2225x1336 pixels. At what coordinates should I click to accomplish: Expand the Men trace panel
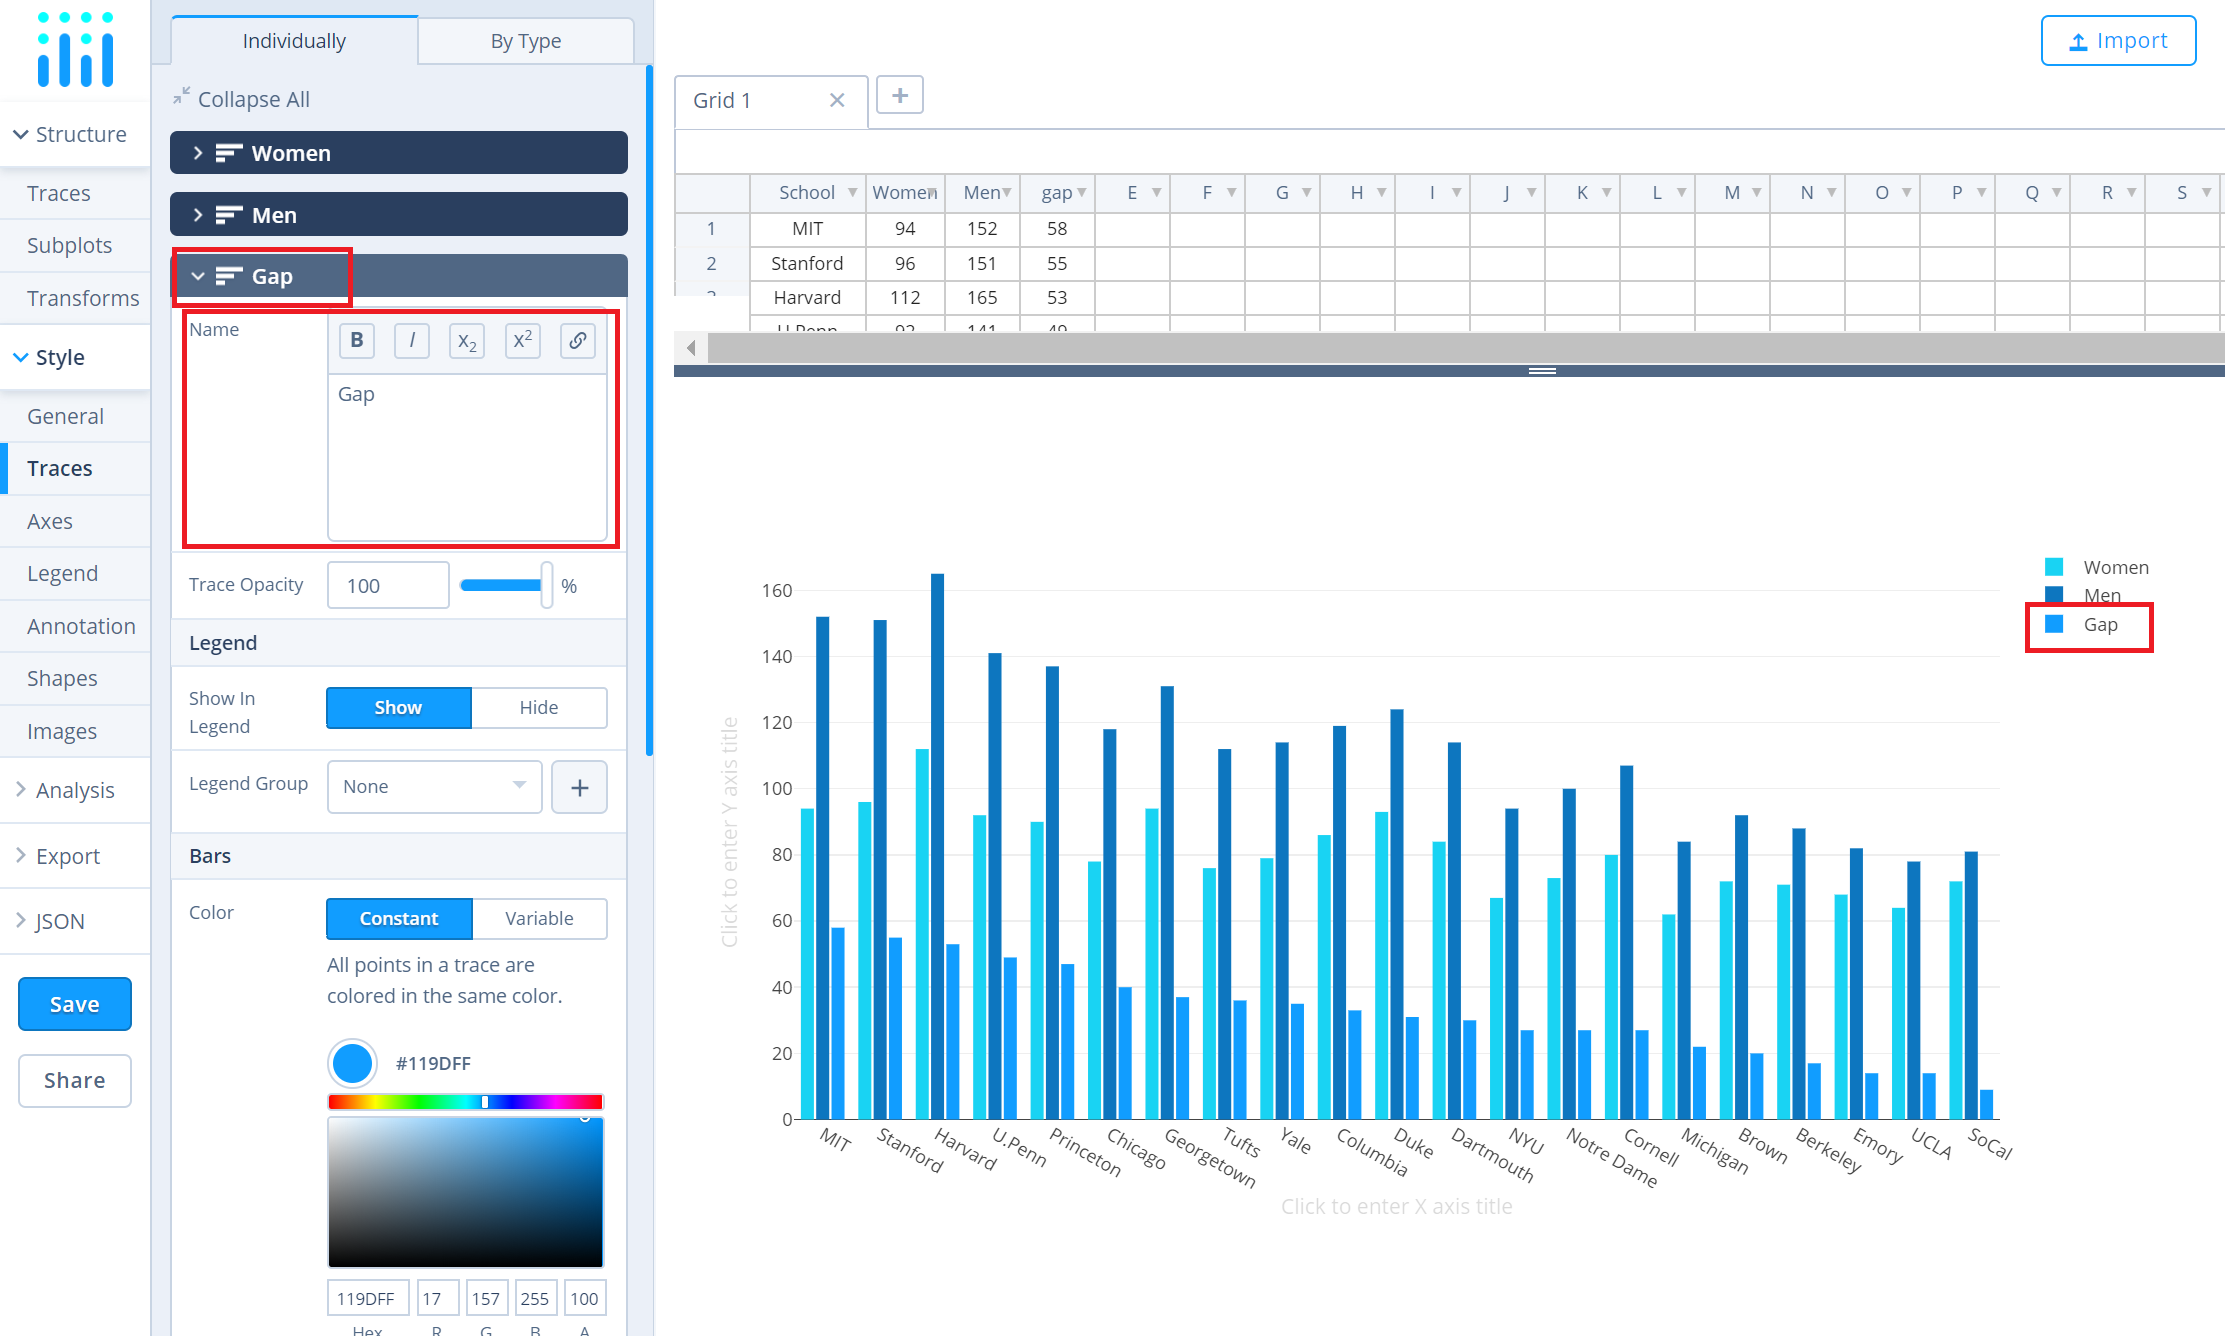[x=399, y=215]
